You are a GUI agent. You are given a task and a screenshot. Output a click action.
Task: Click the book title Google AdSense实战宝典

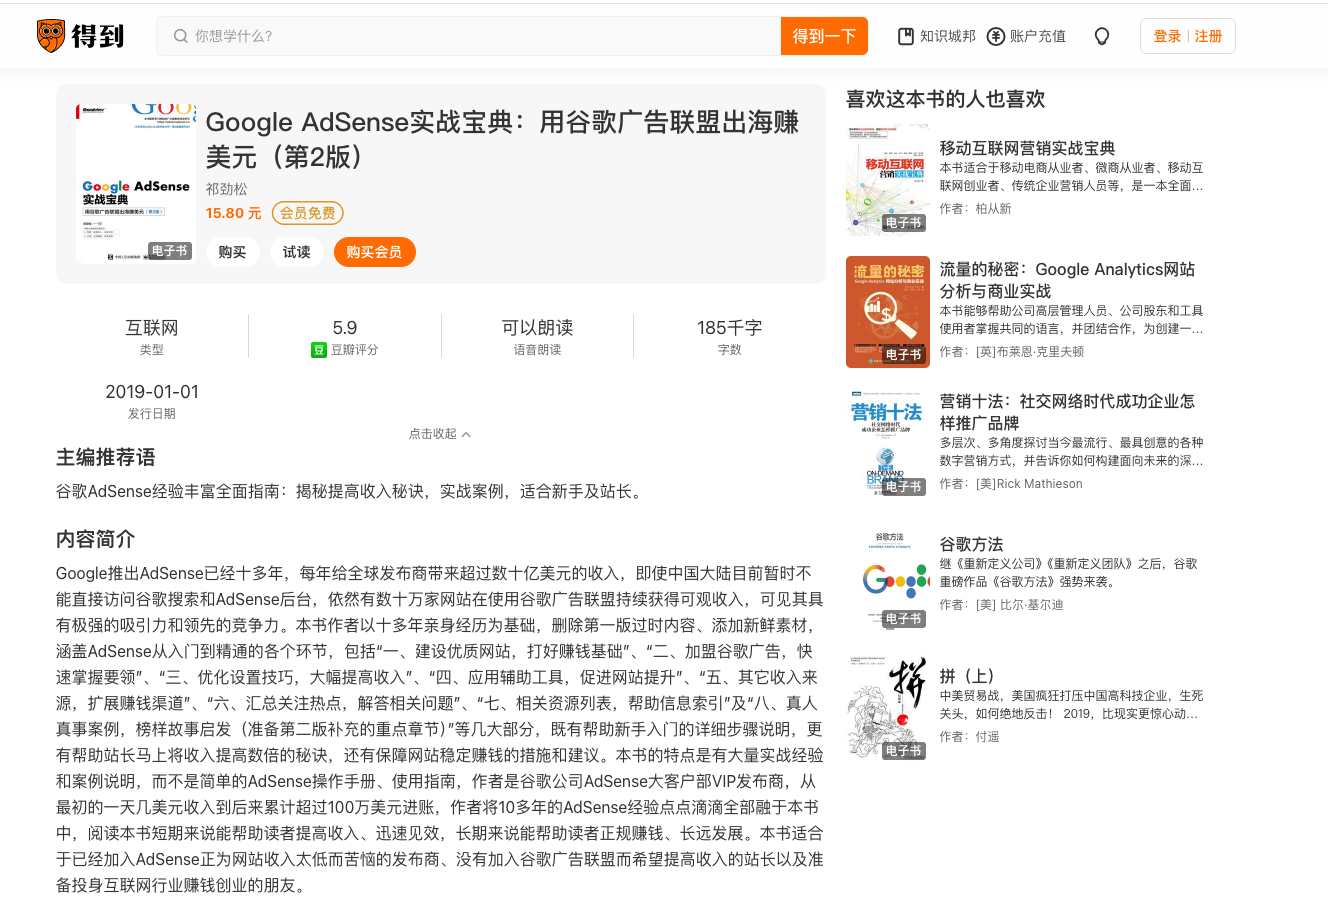[x=502, y=140]
